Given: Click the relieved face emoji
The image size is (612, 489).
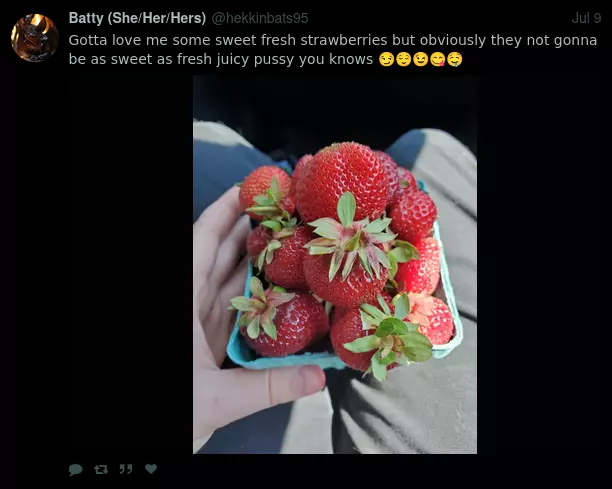Looking at the screenshot, I should [403, 59].
